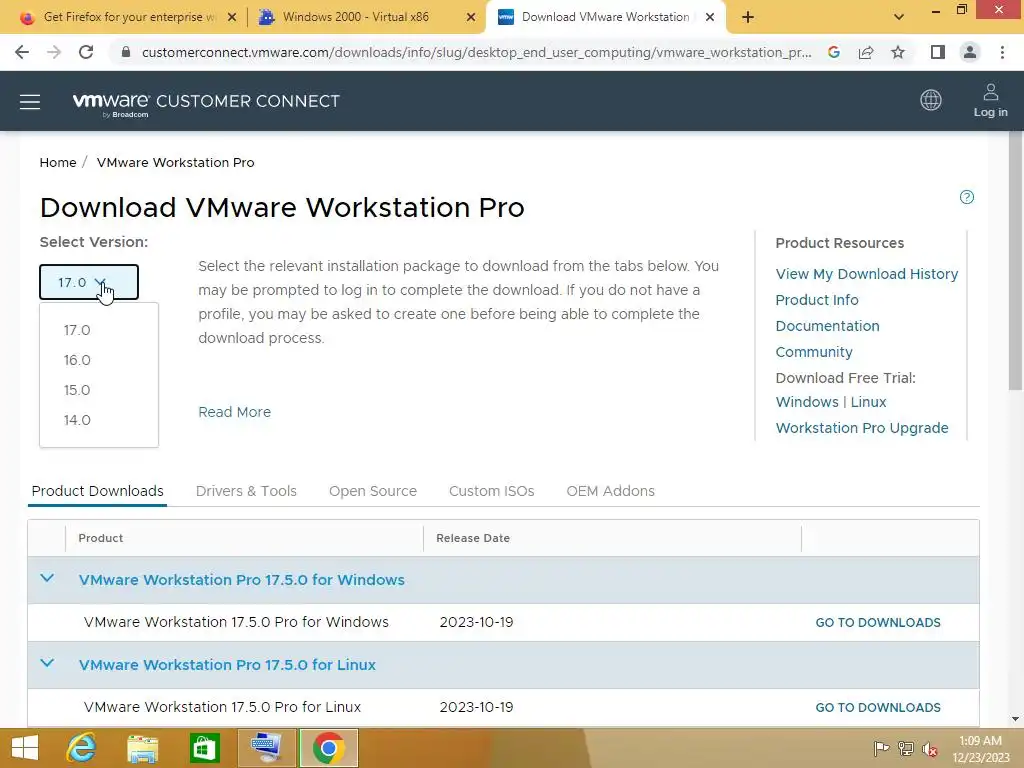Choose version 17.0 from the list
The width and height of the screenshot is (1024, 768).
(x=77, y=330)
